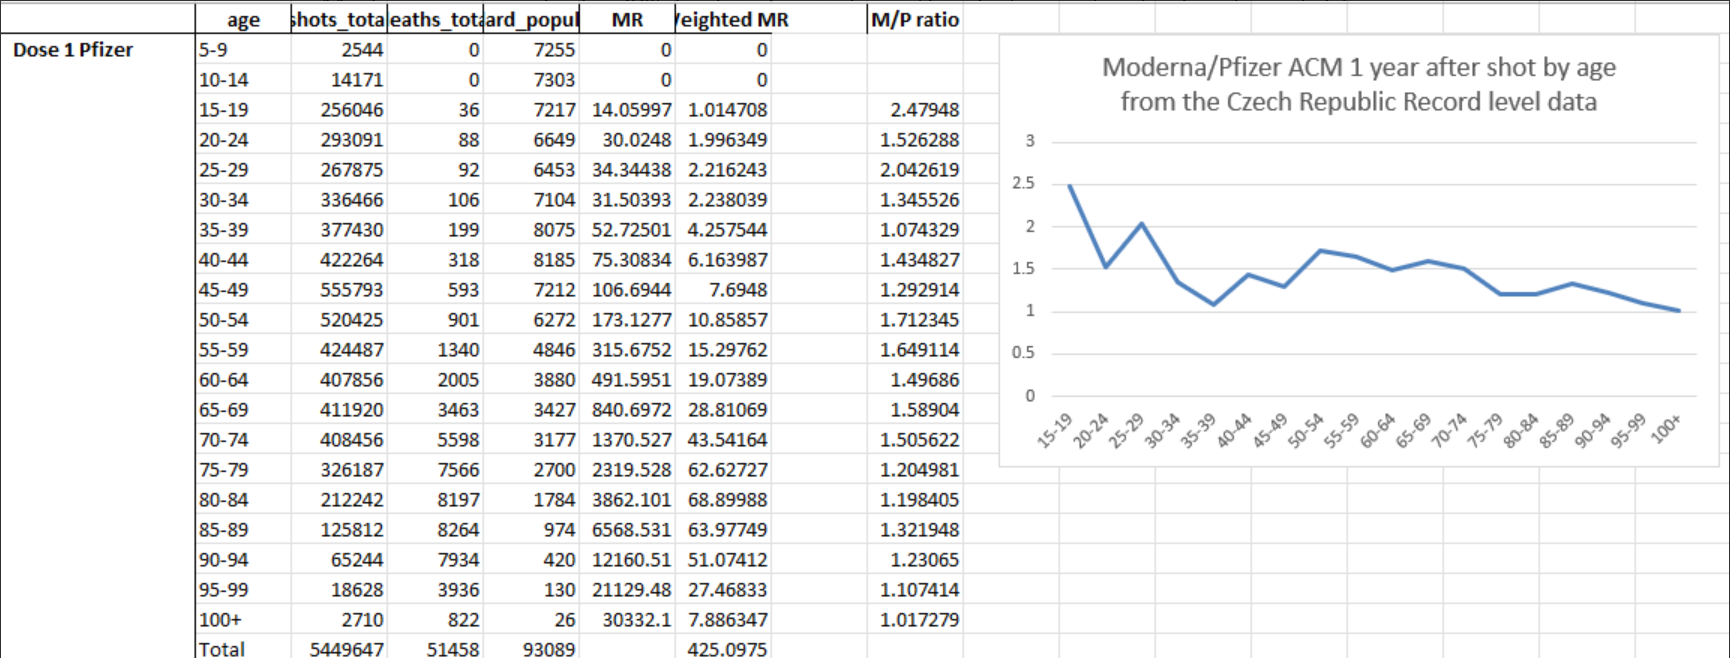1730x658 pixels.
Task: Click the '2.5' value on chart y-axis
Action: point(1023,183)
